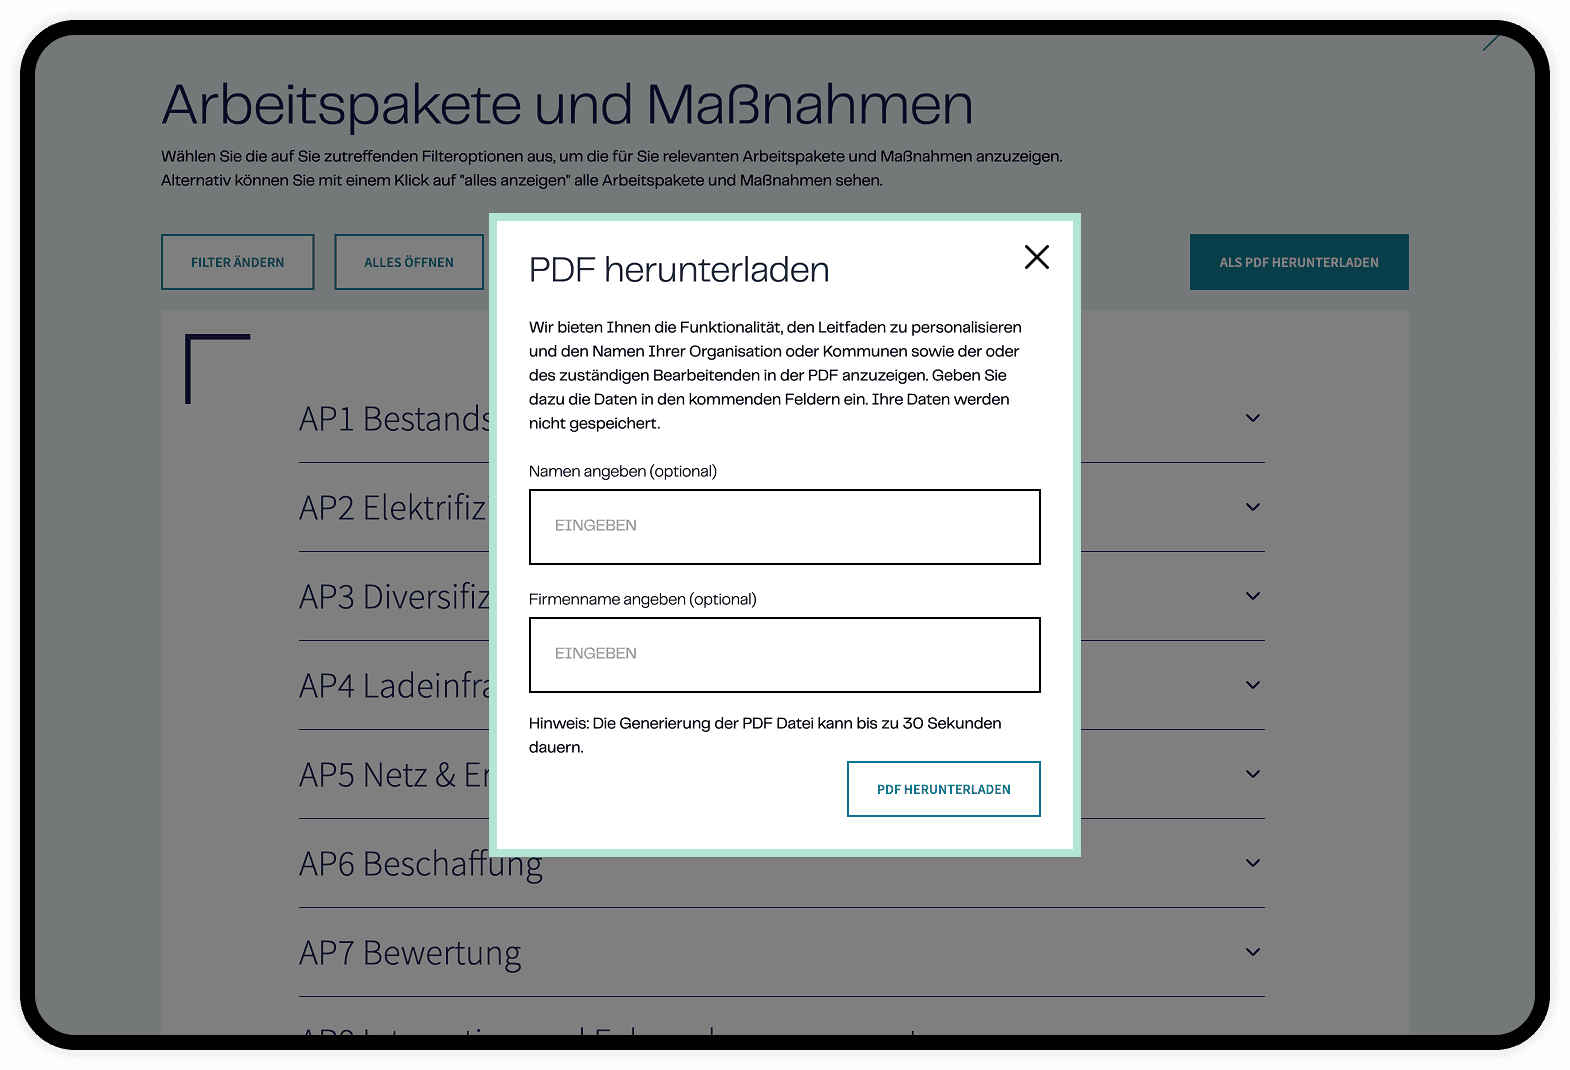Screen dimensions: 1570x1070
Task: Click the Firmenname angeben (optional) label
Action: (x=643, y=599)
